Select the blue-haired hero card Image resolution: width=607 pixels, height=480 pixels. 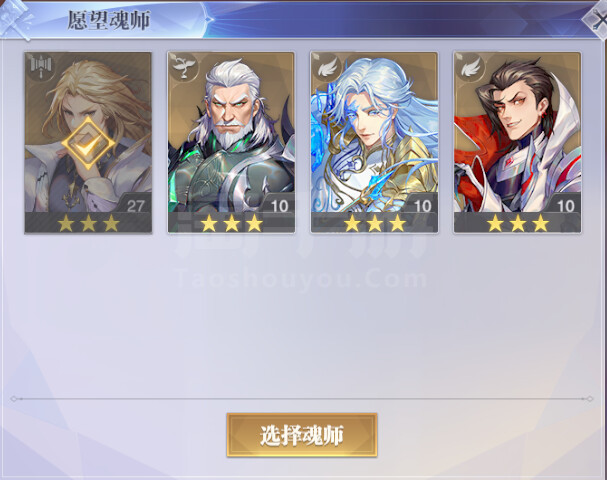(x=374, y=142)
